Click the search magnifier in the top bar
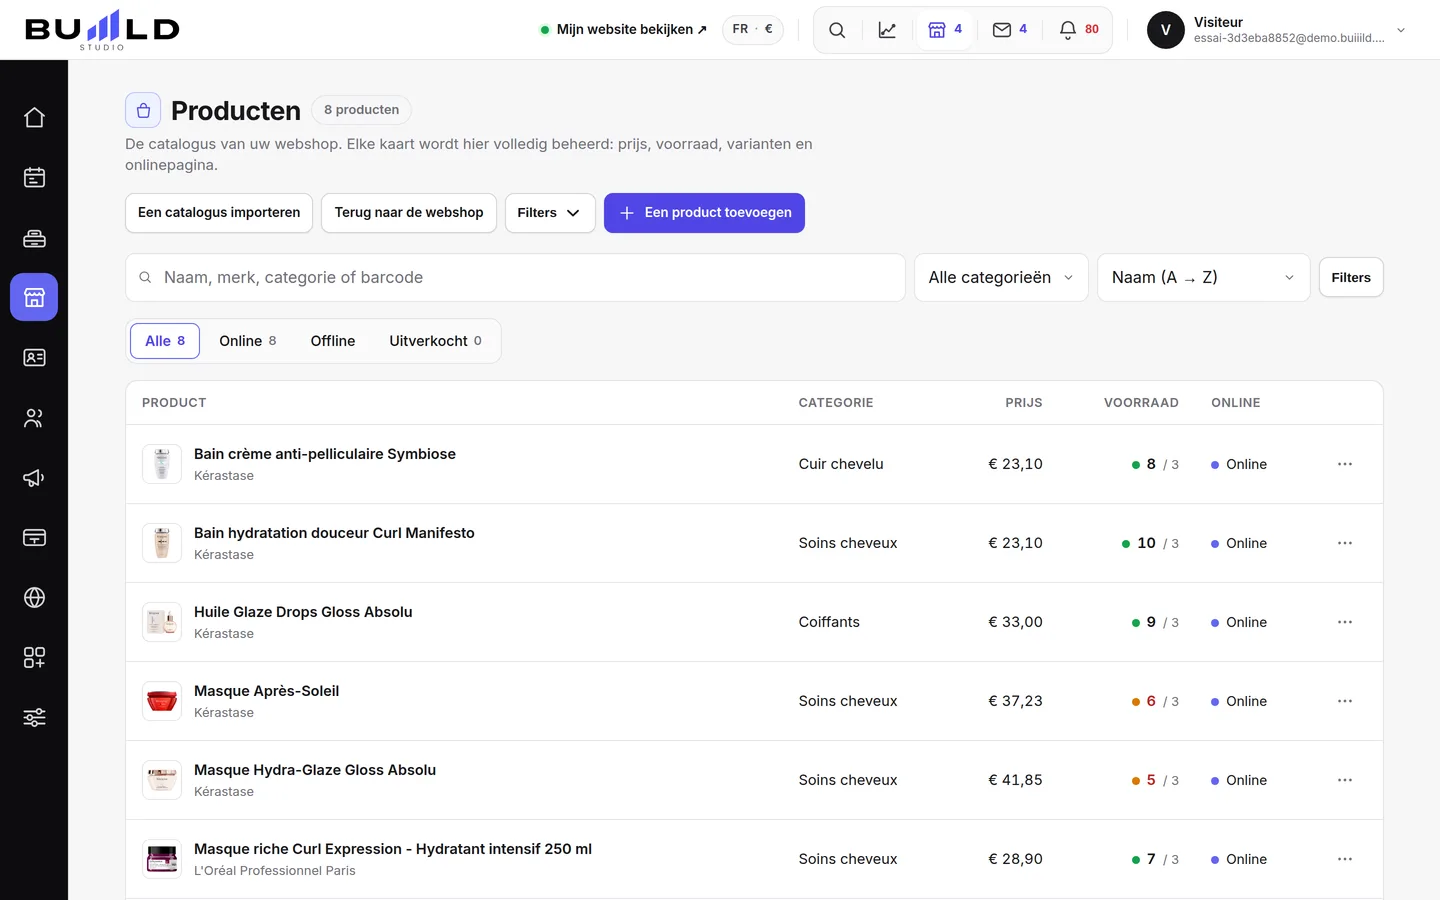 837,30
